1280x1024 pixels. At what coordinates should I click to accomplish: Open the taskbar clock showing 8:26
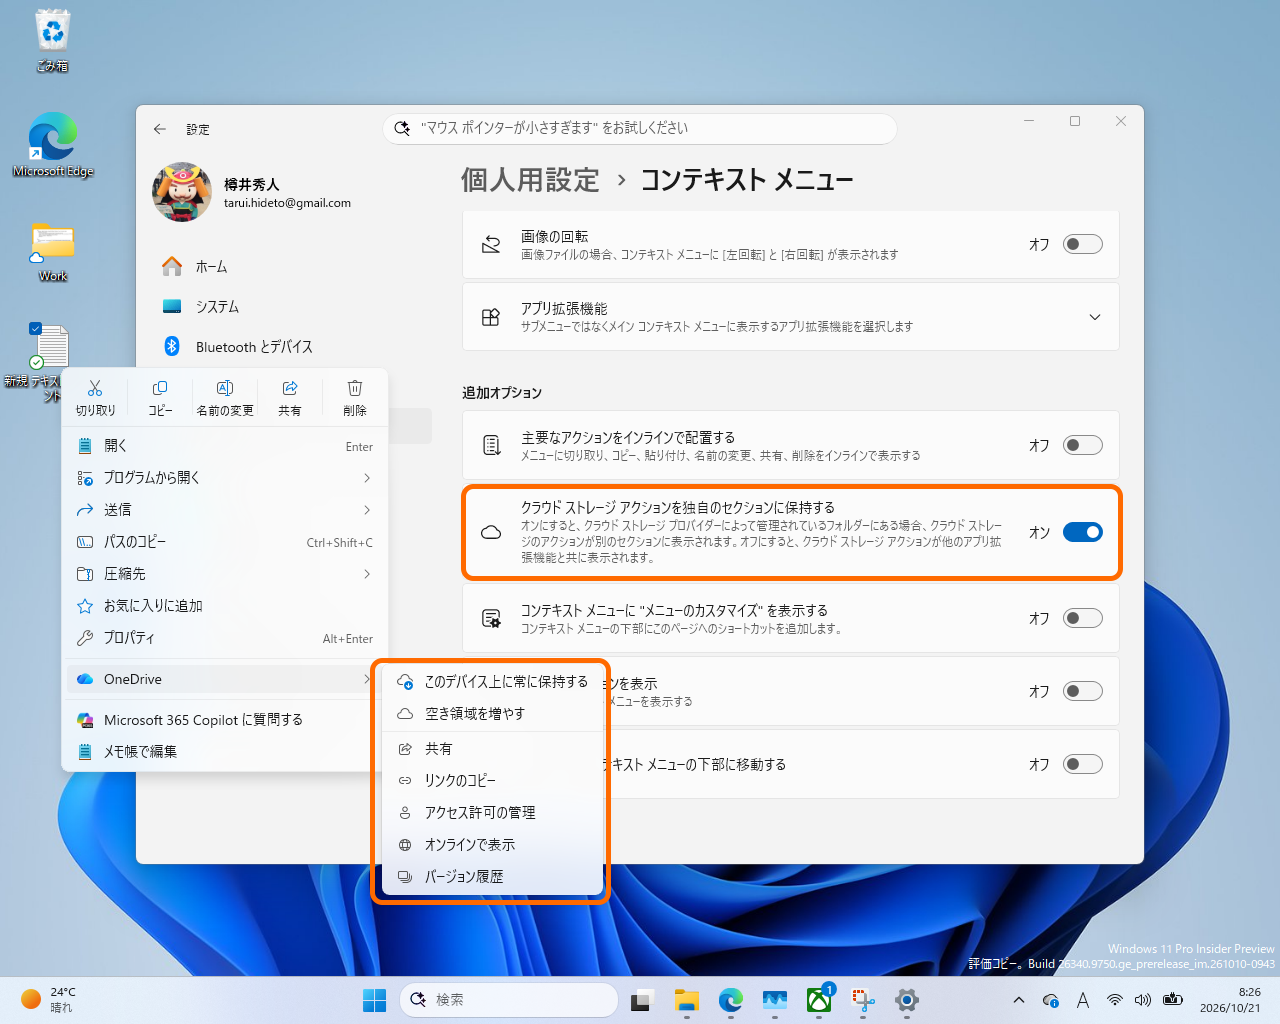tap(1230, 1000)
